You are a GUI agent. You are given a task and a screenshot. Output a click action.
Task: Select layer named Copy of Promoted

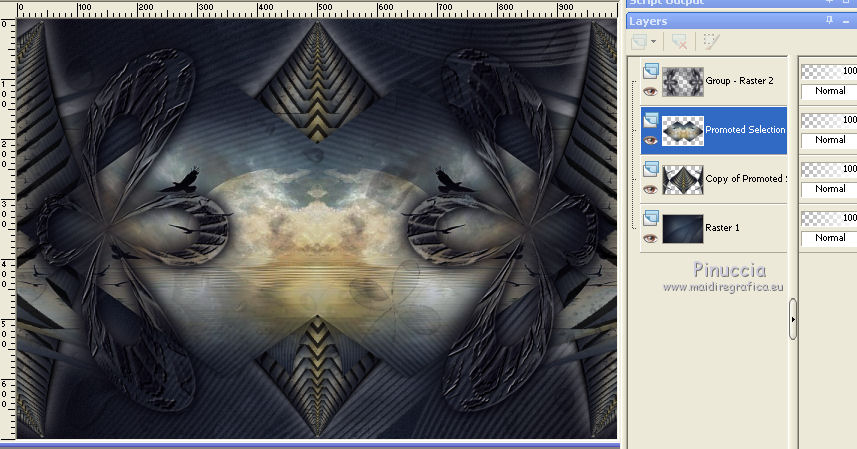point(744,179)
